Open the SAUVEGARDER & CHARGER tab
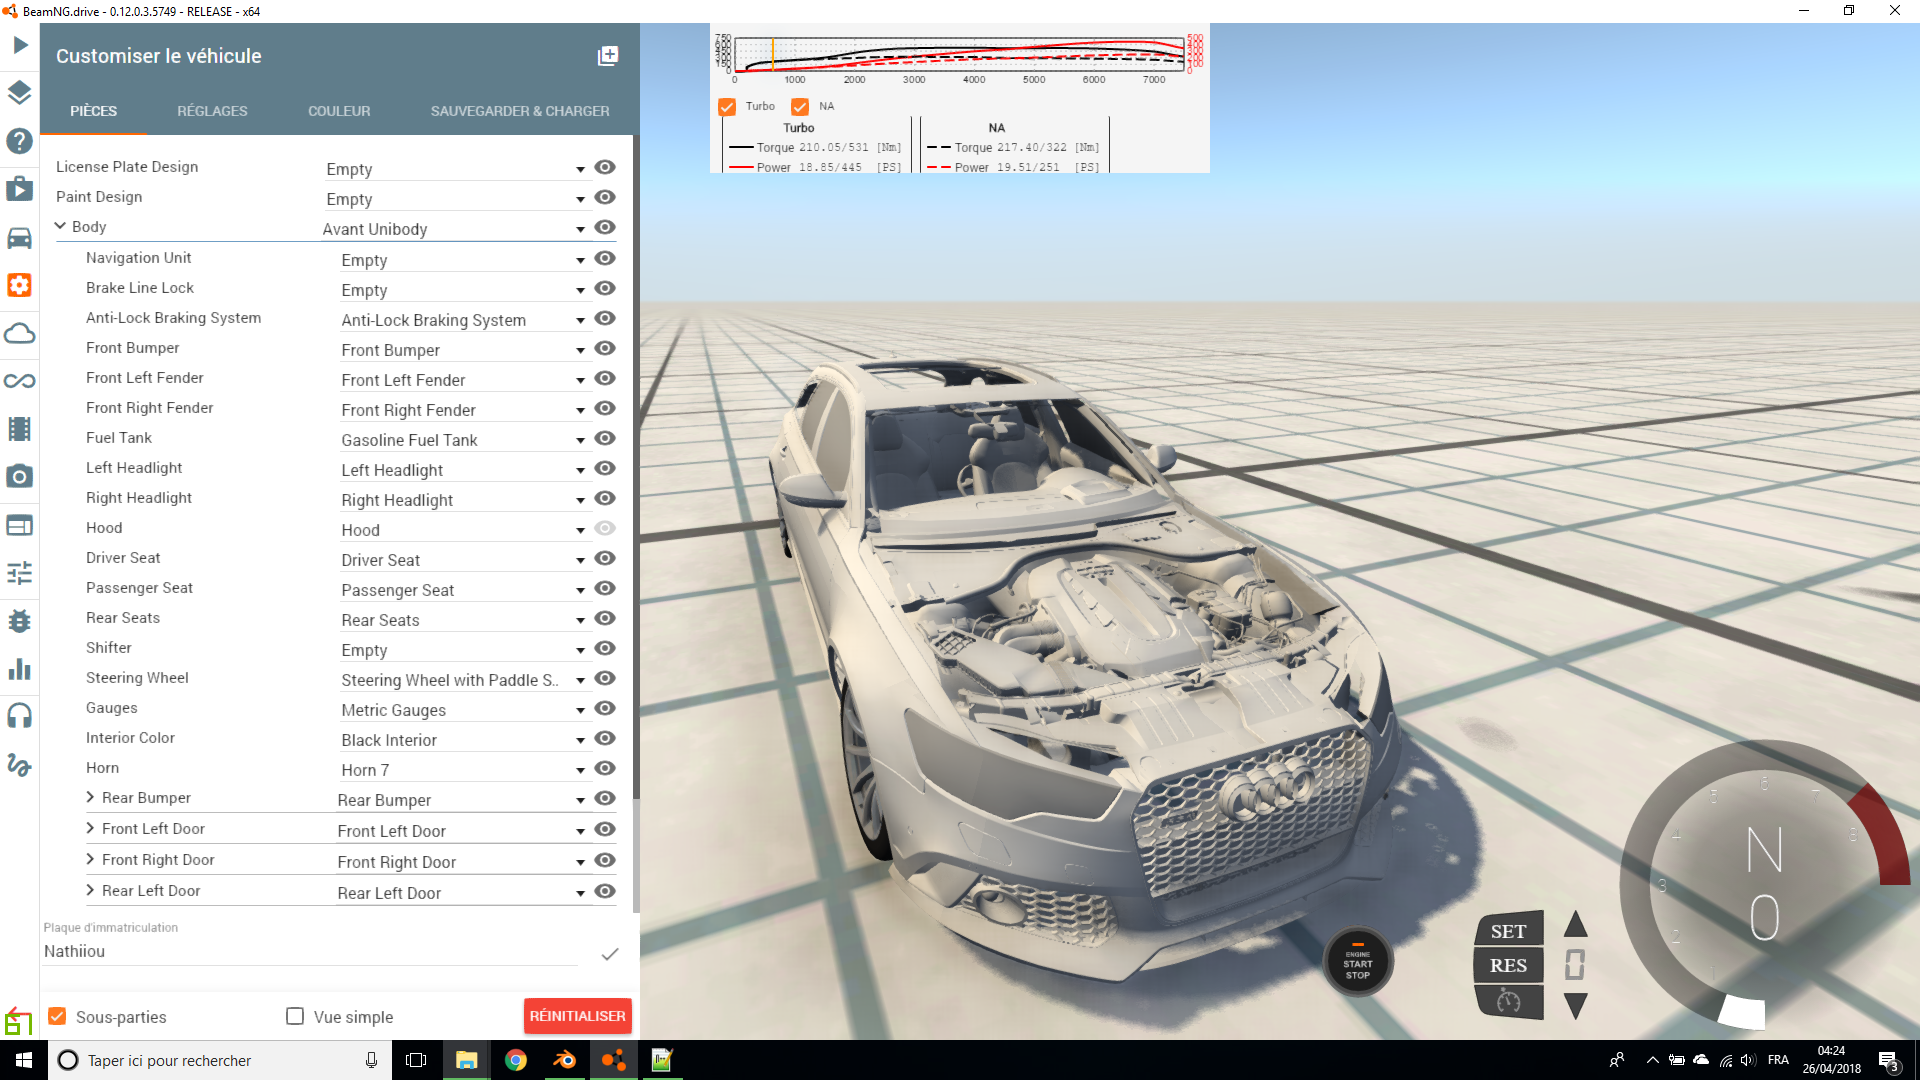 click(520, 111)
